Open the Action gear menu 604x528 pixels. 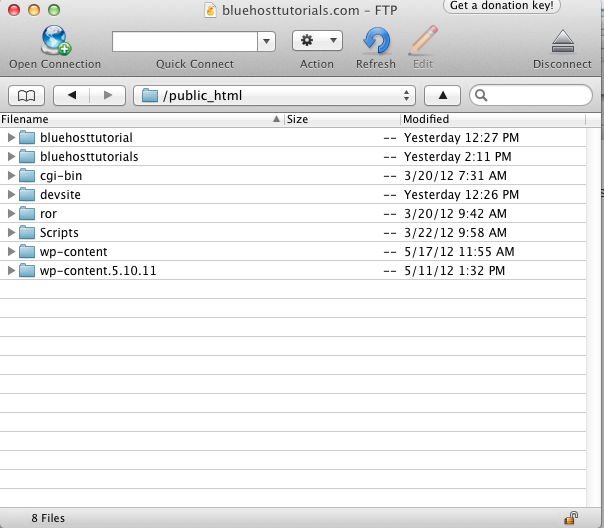tap(317, 40)
